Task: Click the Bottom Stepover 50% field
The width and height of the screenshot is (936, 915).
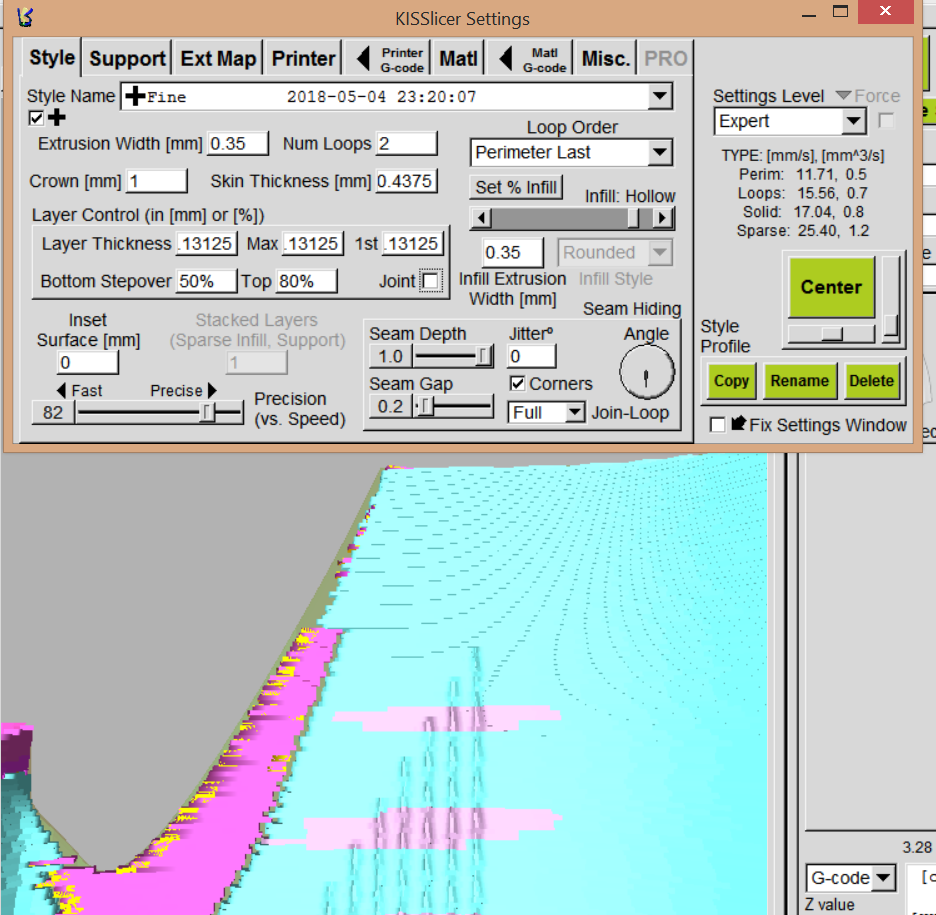Action: coord(206,281)
